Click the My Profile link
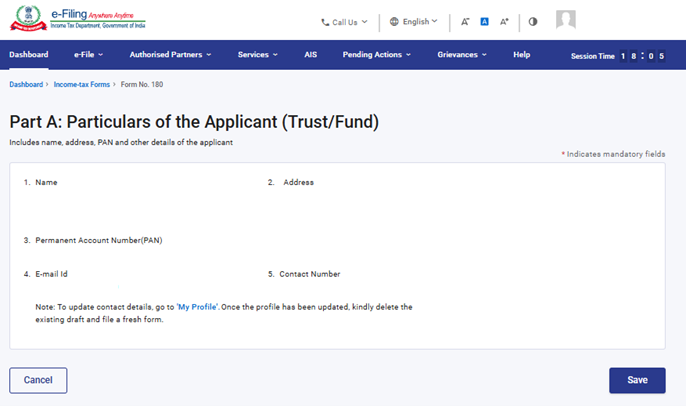The height and width of the screenshot is (406, 686). click(x=196, y=306)
